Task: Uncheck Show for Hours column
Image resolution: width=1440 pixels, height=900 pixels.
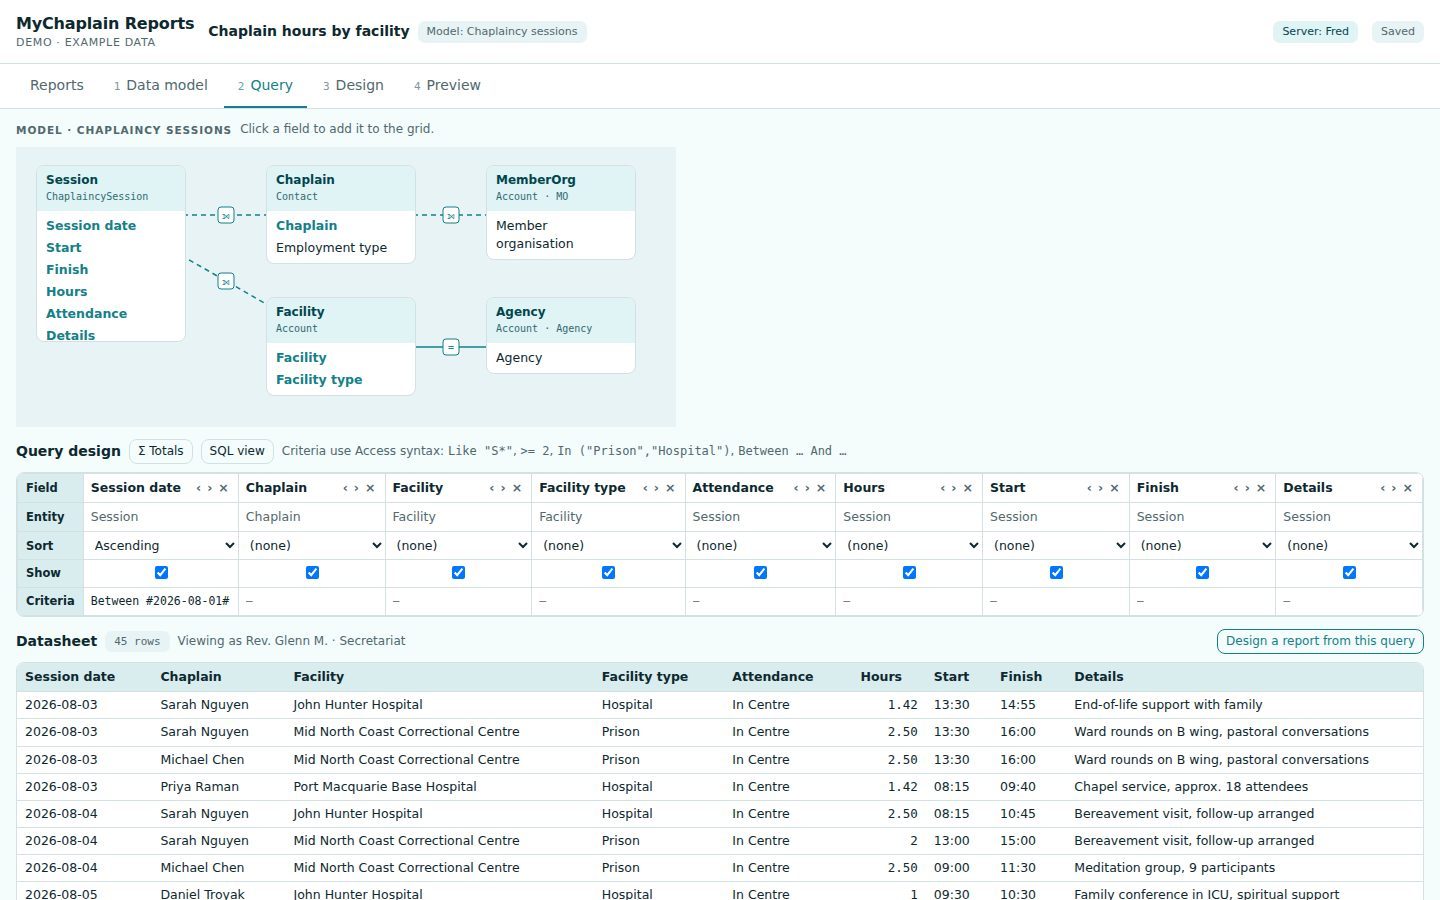Action: point(909,573)
